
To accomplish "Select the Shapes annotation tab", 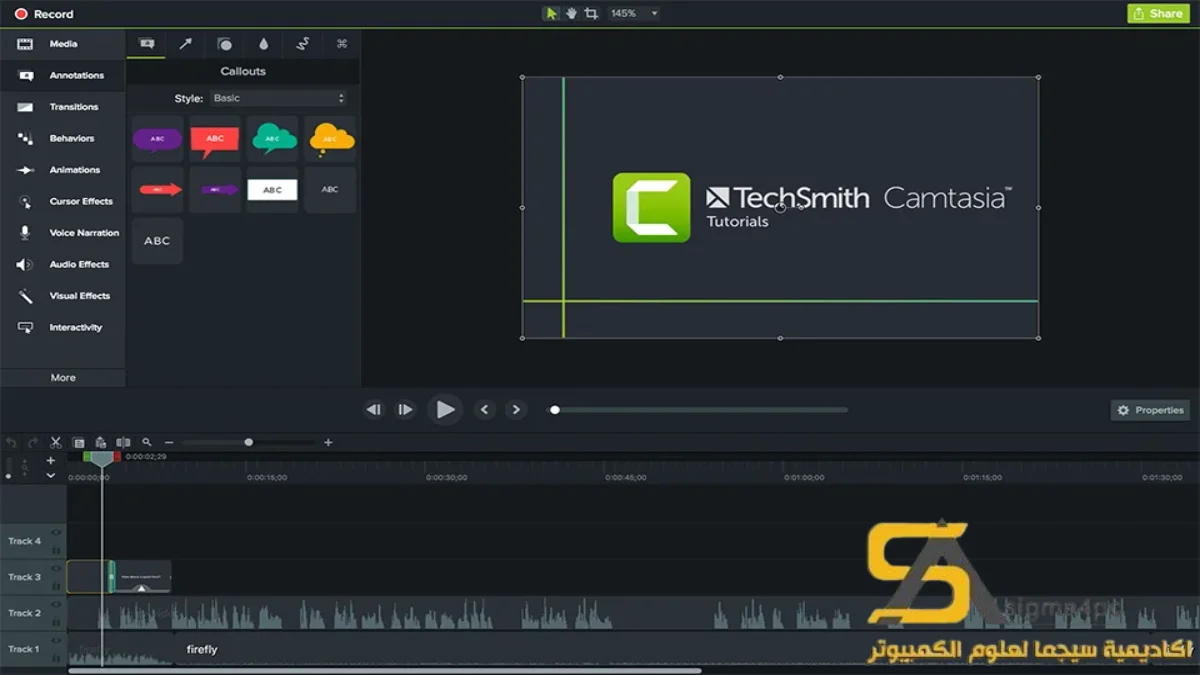I will [x=225, y=44].
